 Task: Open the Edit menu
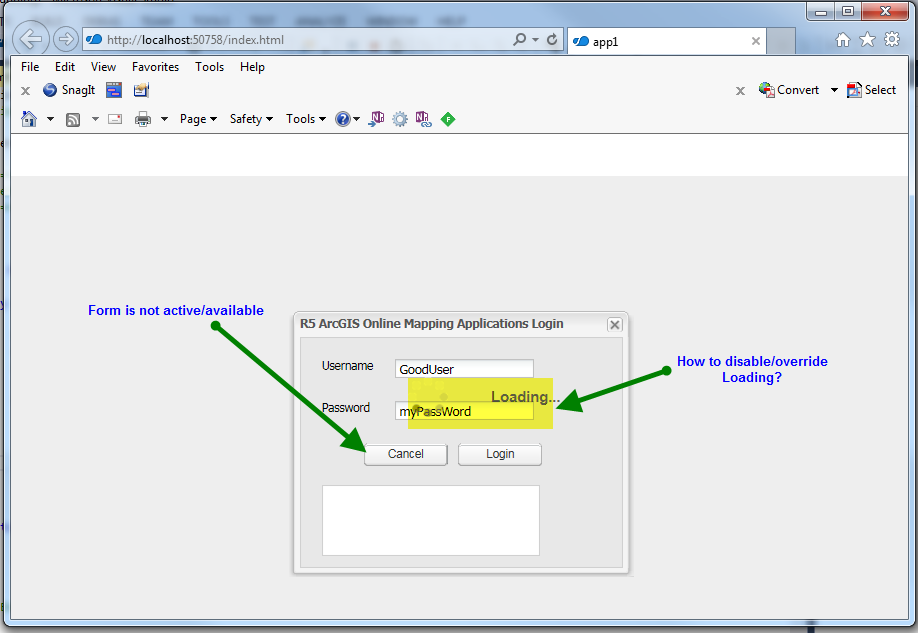[65, 67]
